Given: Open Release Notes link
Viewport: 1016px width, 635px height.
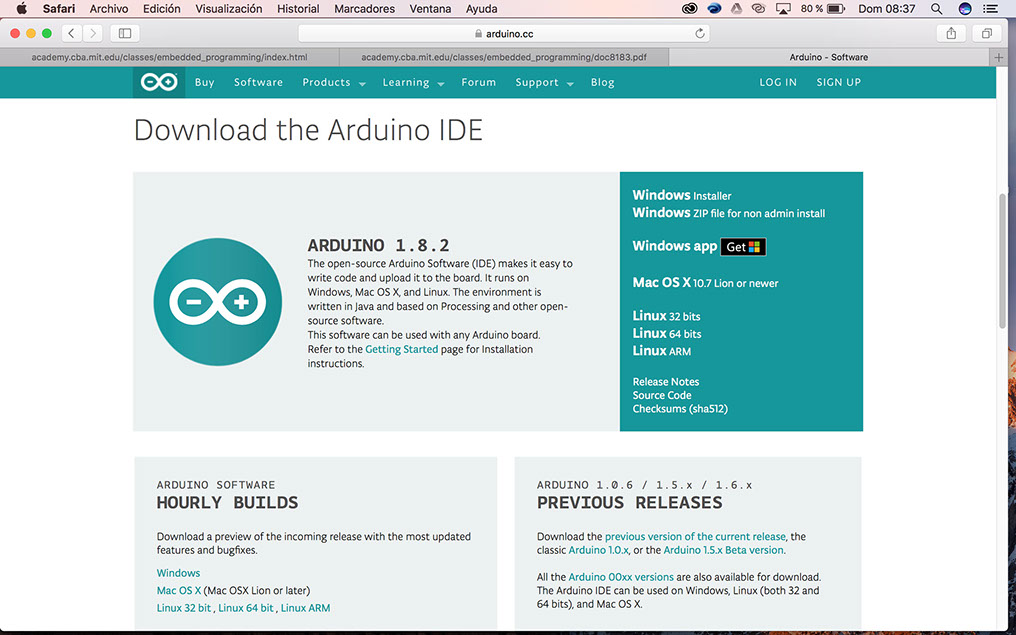Looking at the screenshot, I should [665, 382].
